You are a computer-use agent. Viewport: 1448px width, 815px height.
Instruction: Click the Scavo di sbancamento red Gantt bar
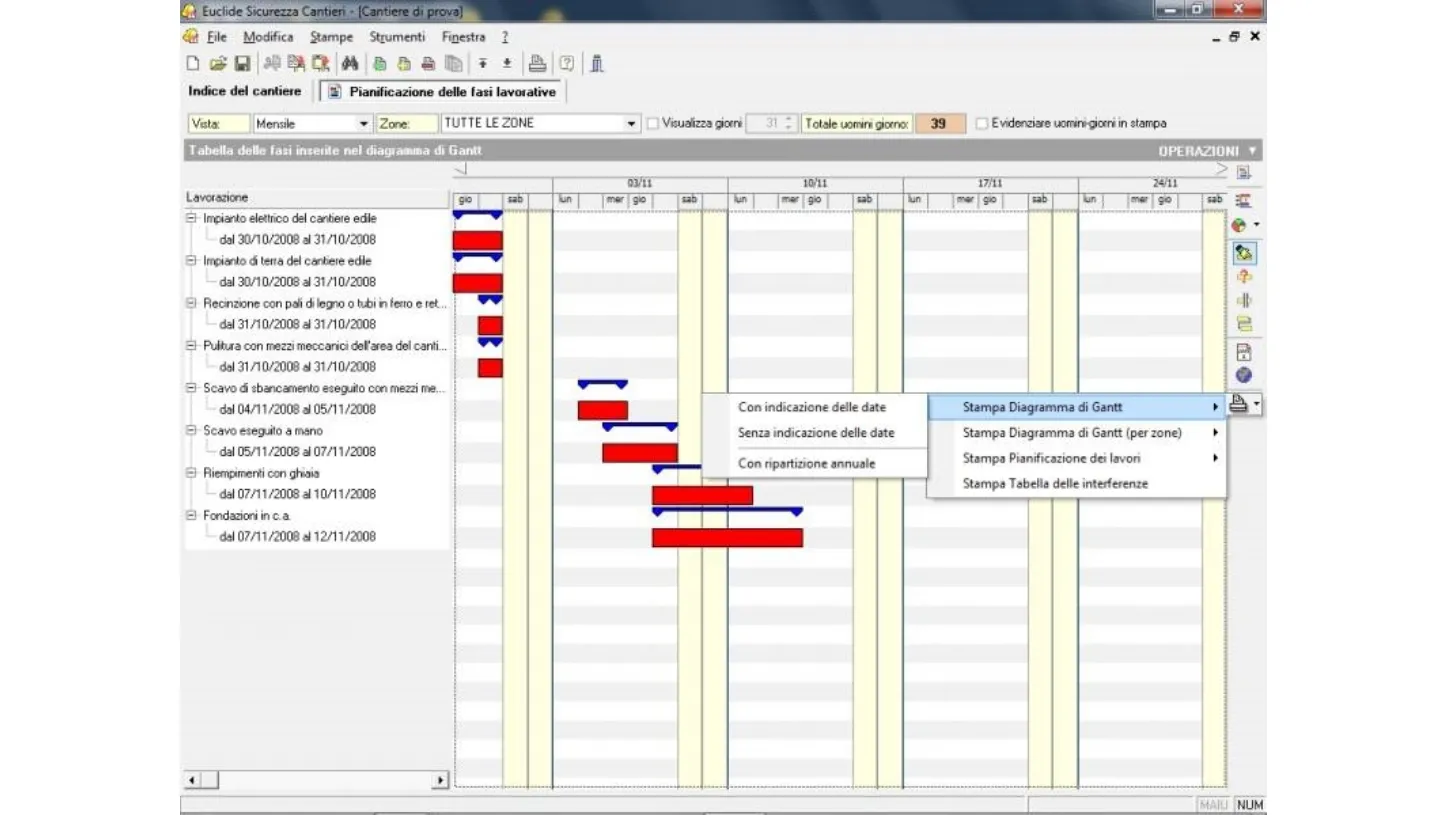[603, 410]
